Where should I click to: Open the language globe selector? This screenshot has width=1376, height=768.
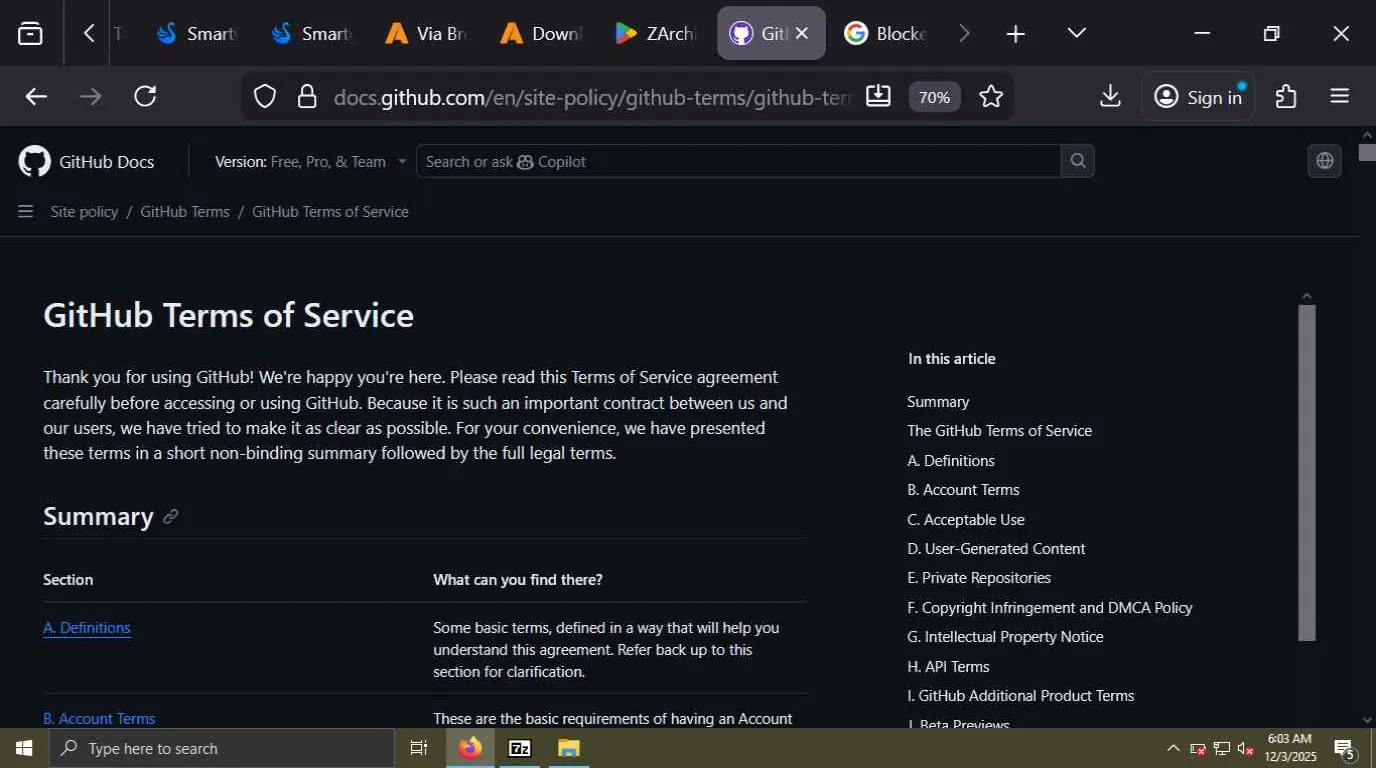pos(1325,161)
